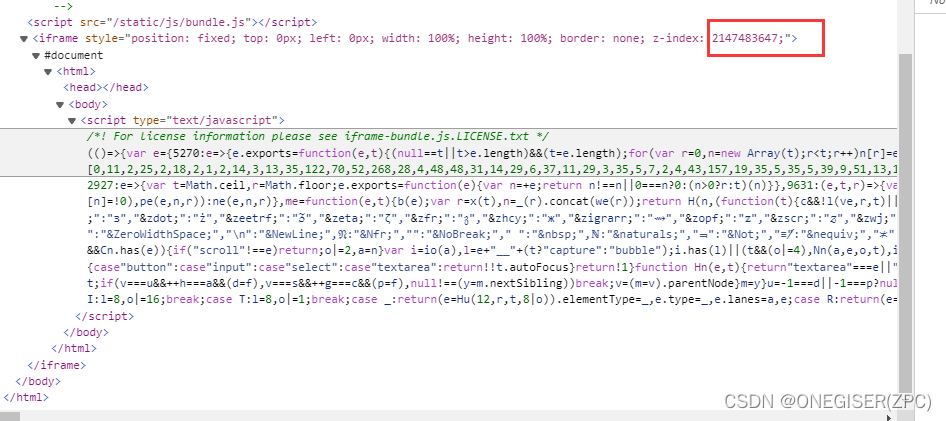The width and height of the screenshot is (946, 421).
Task: Click the inner closing </body> tag after script
Action: [86, 332]
